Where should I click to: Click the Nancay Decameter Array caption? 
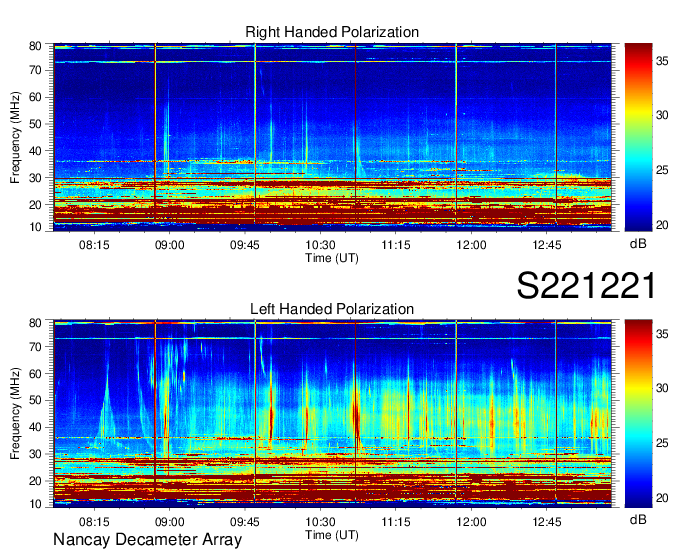click(x=147, y=539)
